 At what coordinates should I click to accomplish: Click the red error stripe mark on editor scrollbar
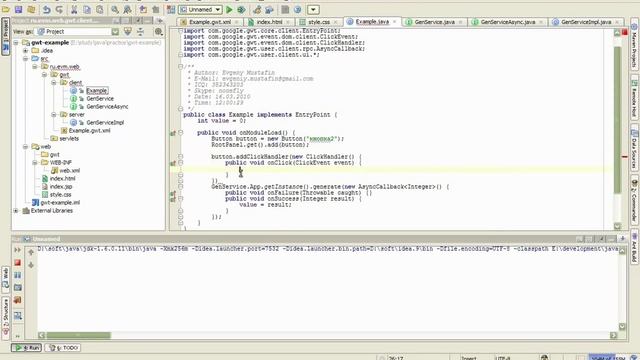[x=625, y=157]
